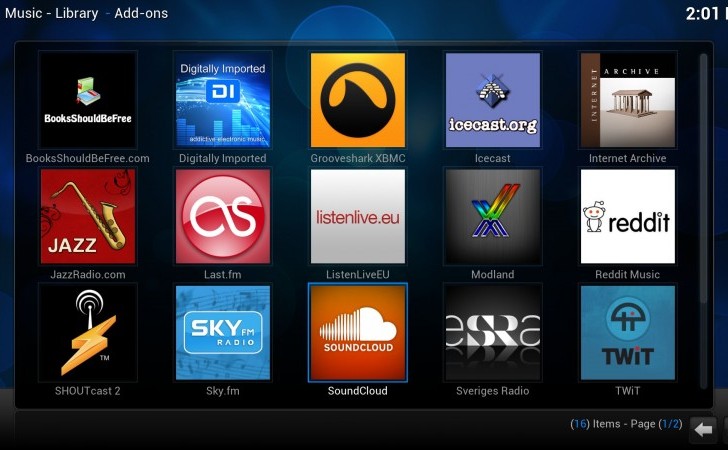Open the BooksShouldBeFree add-on icon
The height and width of the screenshot is (450, 728).
pos(88,100)
